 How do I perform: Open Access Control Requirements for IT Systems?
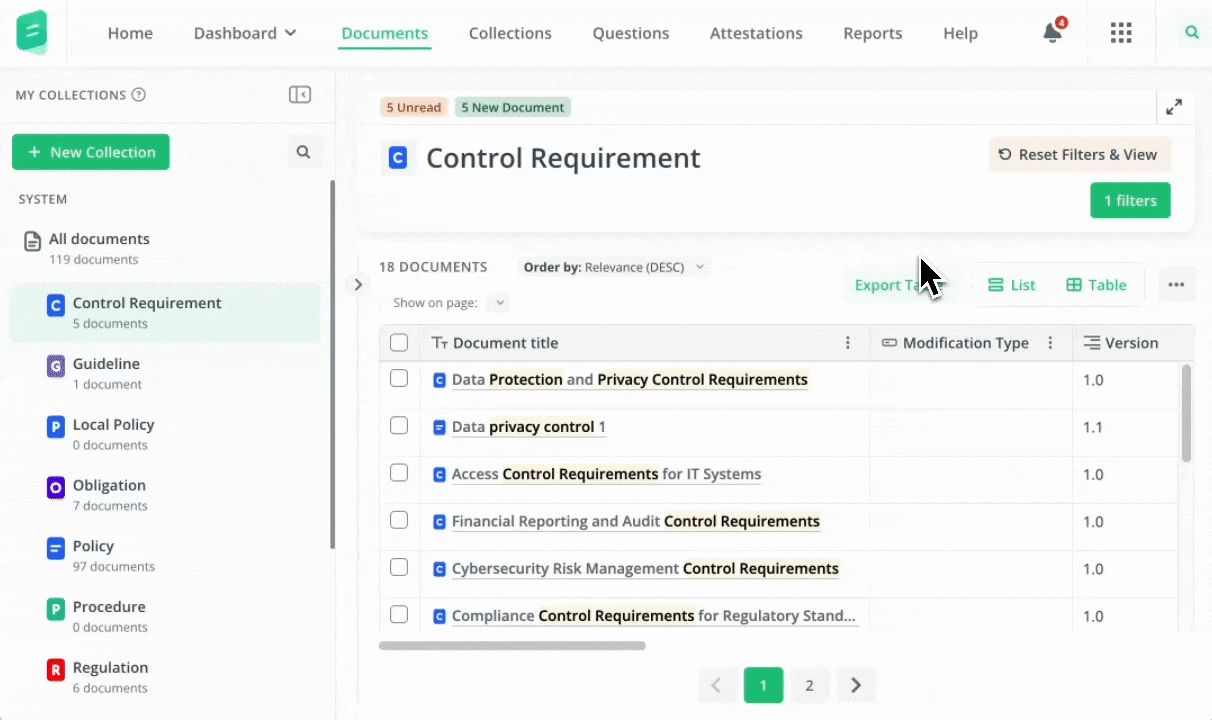(x=606, y=474)
